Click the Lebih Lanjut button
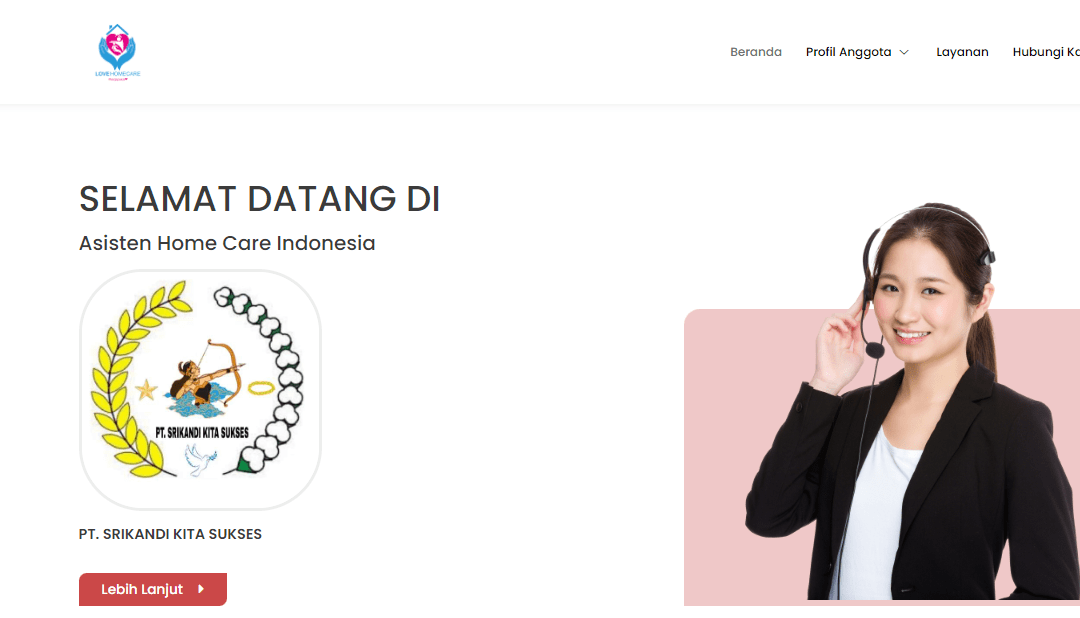This screenshot has height=618, width=1080. tap(153, 589)
